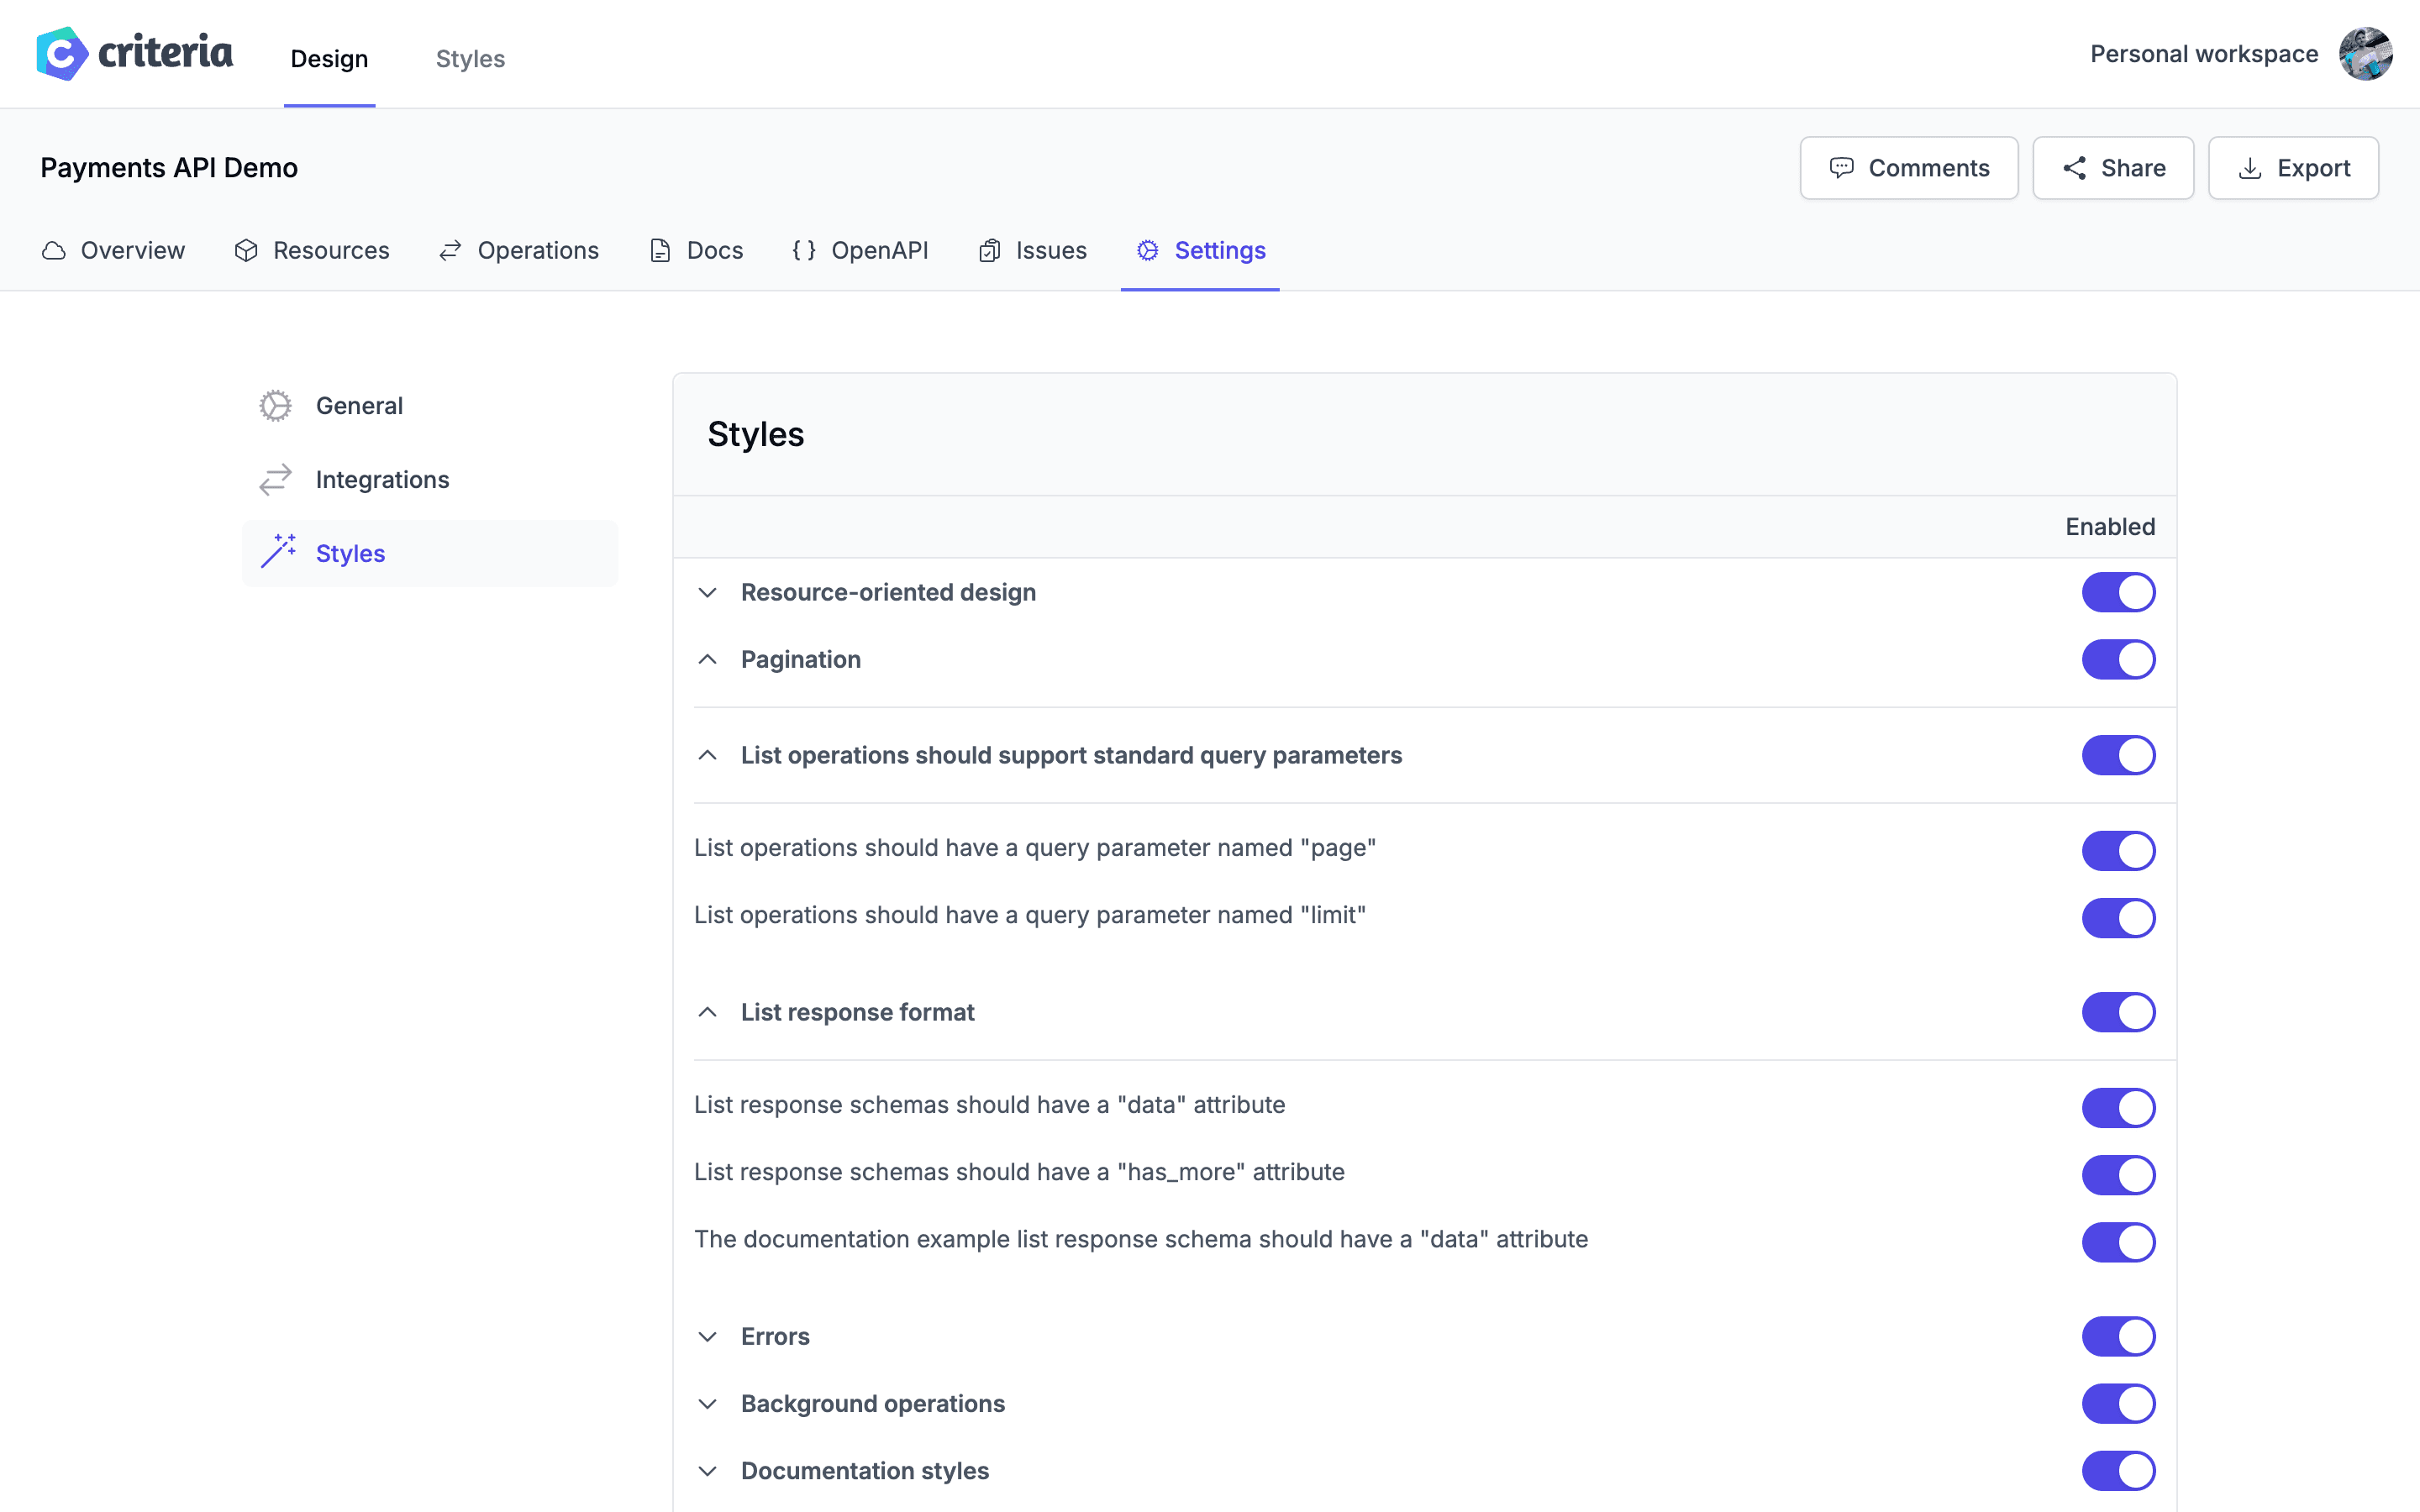Toggle the 'page' query parameter rule switch

[x=2119, y=850]
